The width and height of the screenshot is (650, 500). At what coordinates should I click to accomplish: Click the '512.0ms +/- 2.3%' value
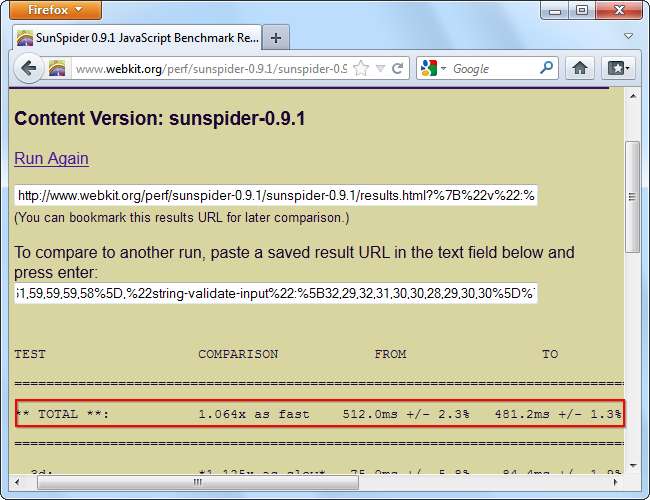(x=406, y=414)
